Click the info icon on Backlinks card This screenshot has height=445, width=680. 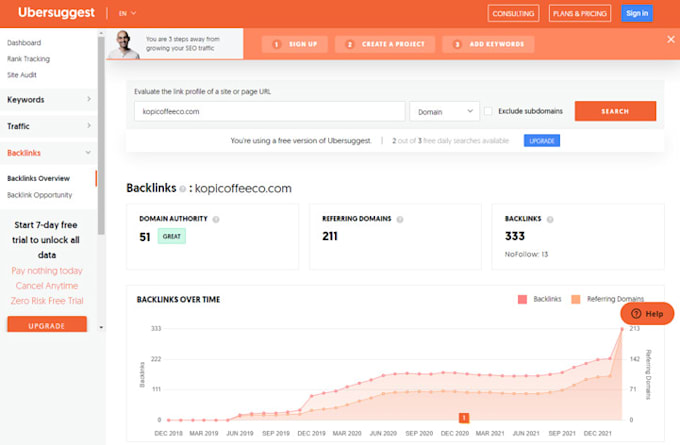(x=550, y=219)
